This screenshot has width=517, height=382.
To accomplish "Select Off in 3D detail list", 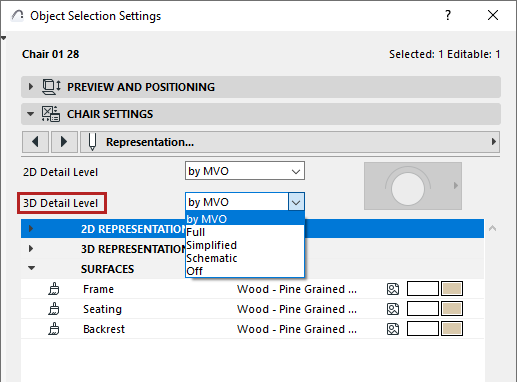I will [245, 271].
